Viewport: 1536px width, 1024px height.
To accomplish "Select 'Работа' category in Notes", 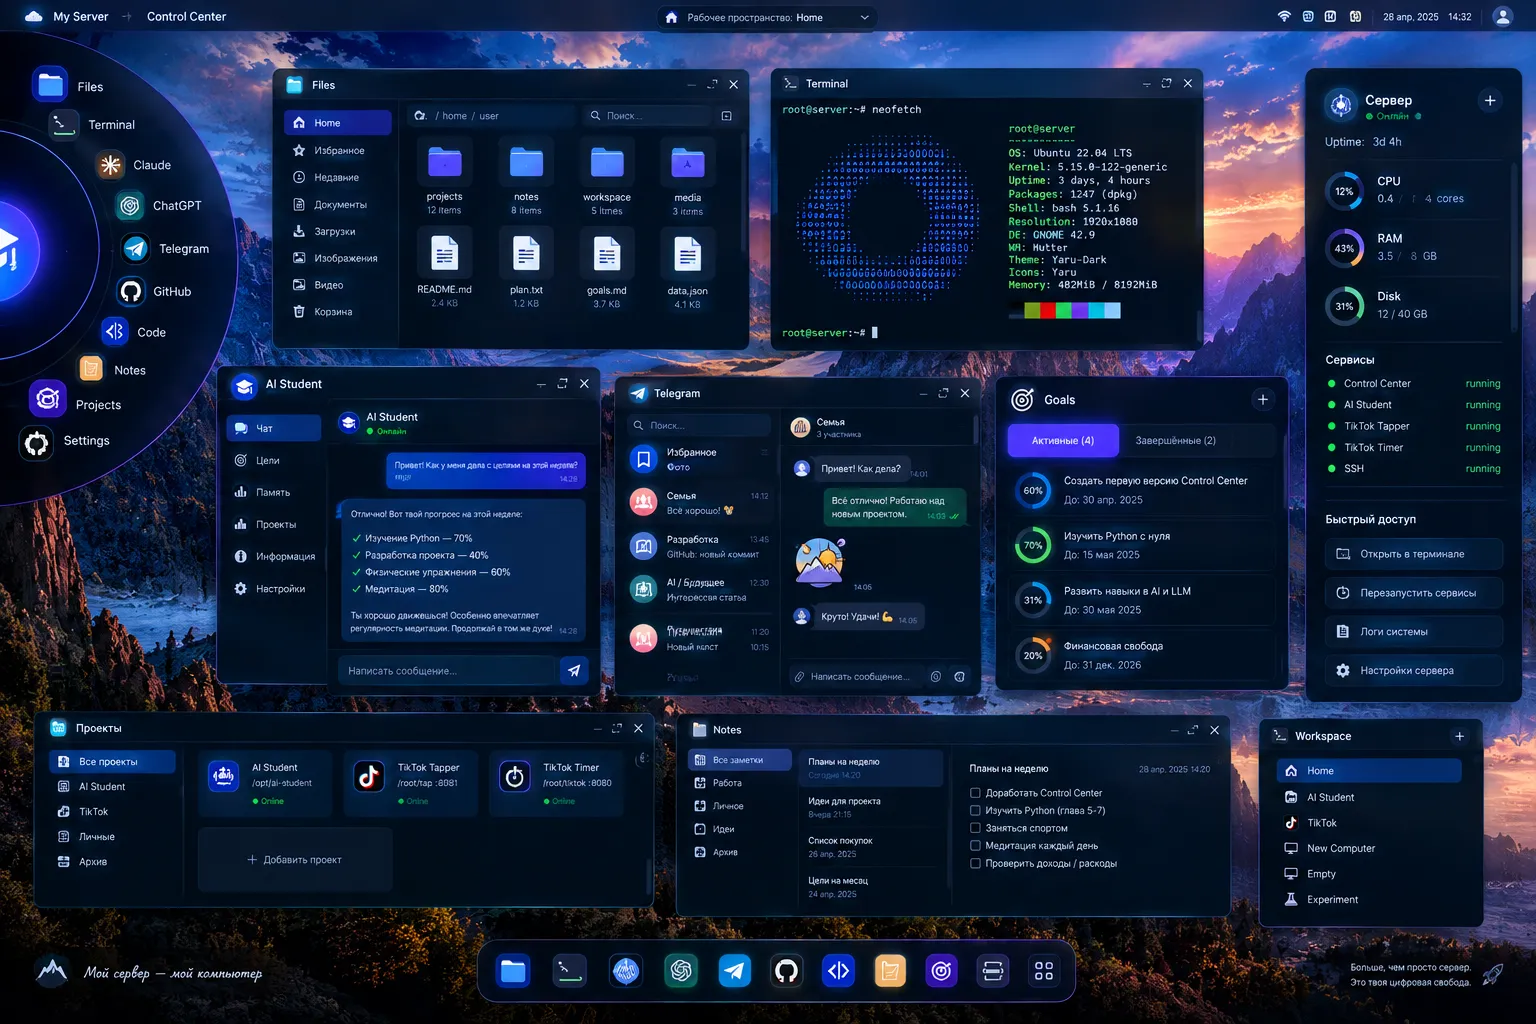I will click(739, 783).
